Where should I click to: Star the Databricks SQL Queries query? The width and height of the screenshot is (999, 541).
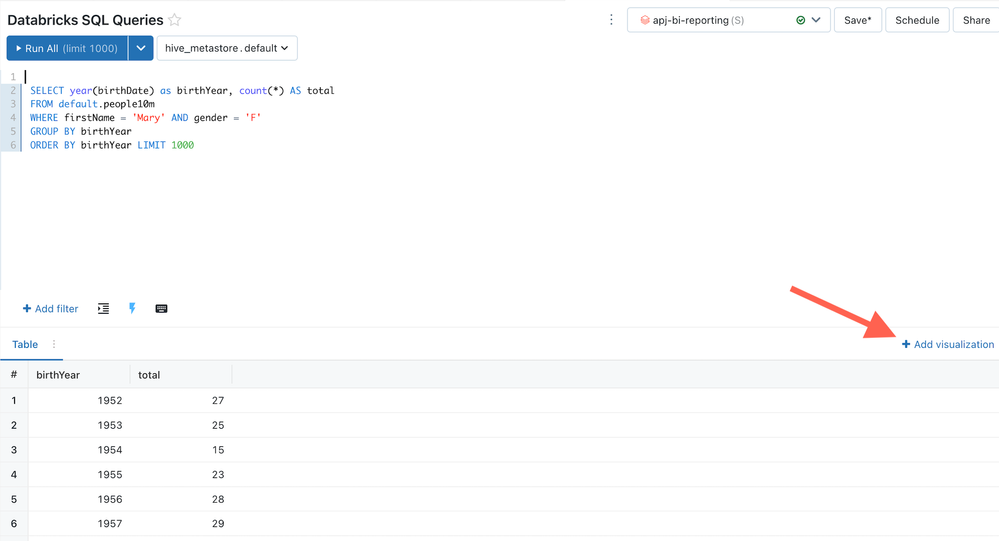click(175, 20)
